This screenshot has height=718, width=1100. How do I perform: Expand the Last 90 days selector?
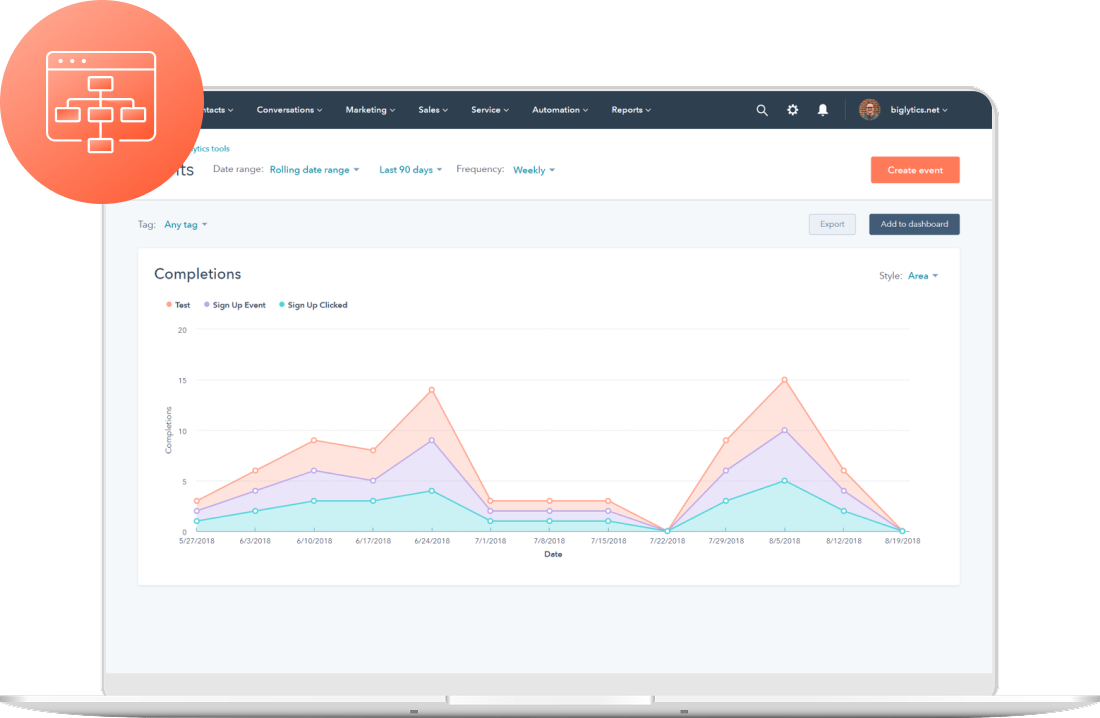pos(410,169)
